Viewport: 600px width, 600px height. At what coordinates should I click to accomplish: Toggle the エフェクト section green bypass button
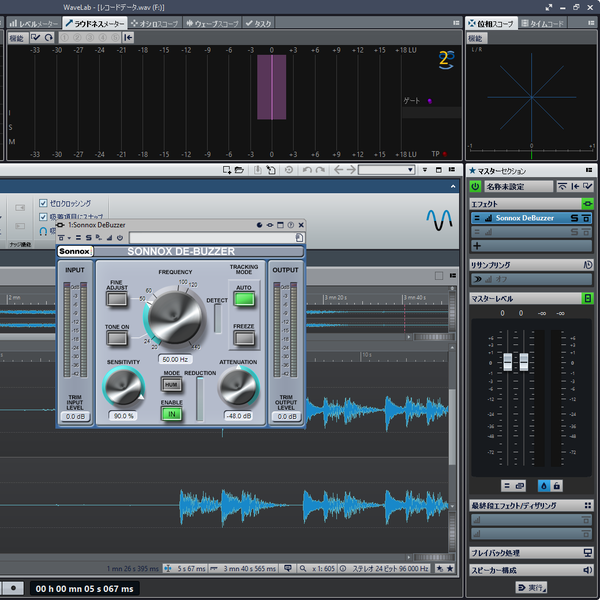587,204
